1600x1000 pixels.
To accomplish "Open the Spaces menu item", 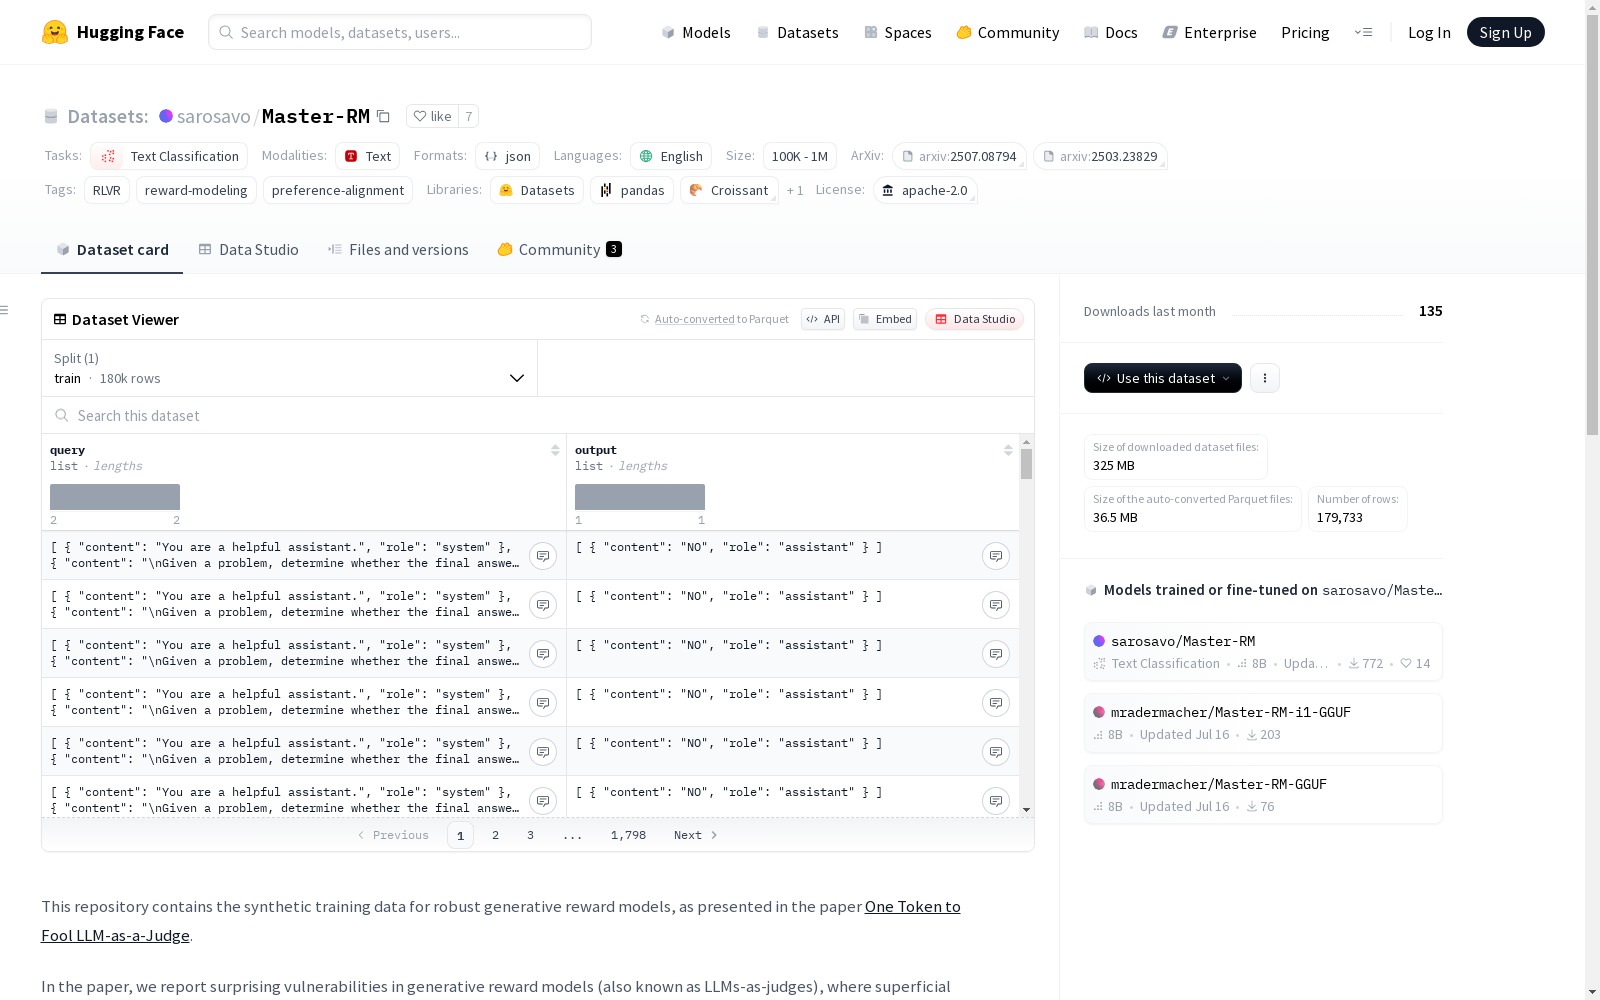I will click(x=898, y=32).
